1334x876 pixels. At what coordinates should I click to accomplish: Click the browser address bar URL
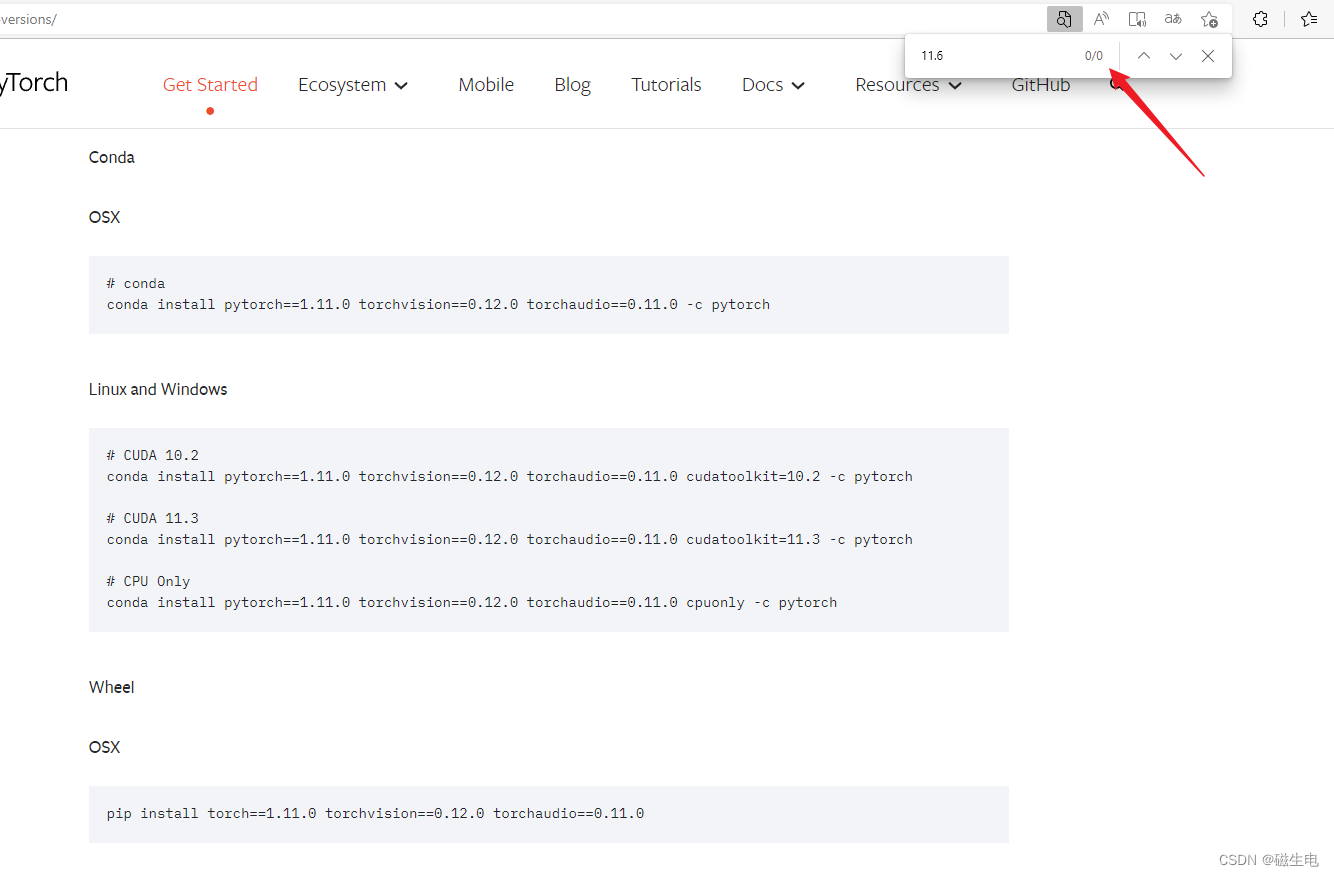coord(520,19)
